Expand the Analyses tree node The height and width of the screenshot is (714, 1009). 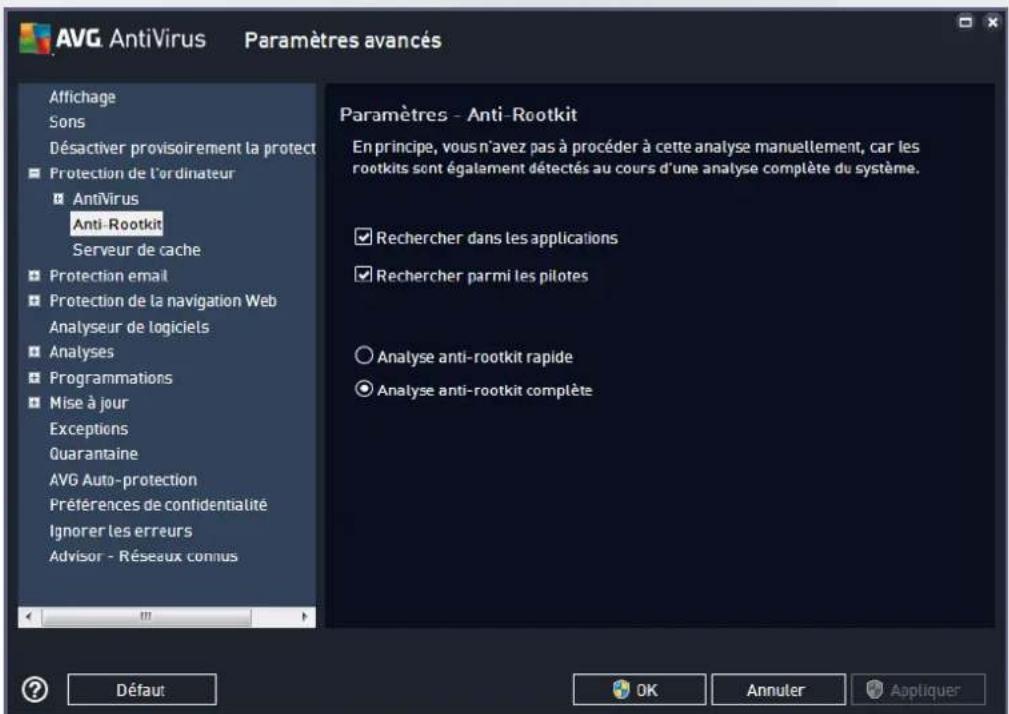coord(34,352)
